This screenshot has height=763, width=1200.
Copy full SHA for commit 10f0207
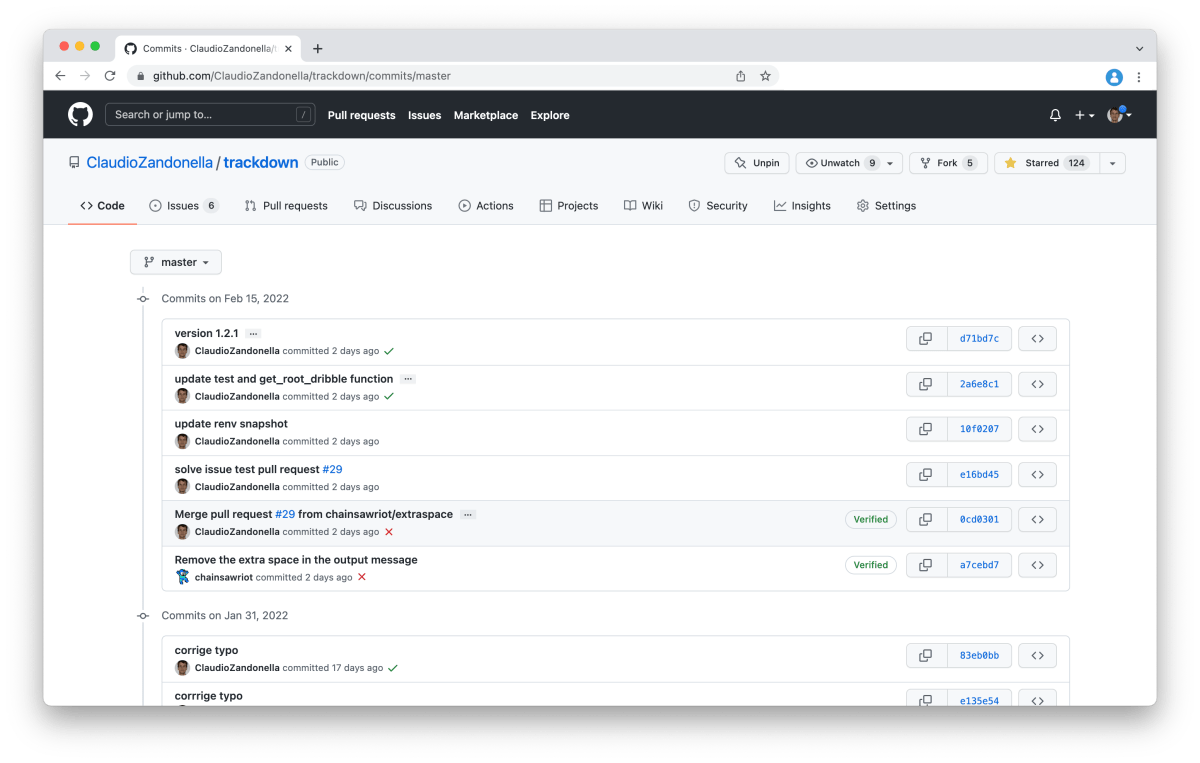point(926,429)
